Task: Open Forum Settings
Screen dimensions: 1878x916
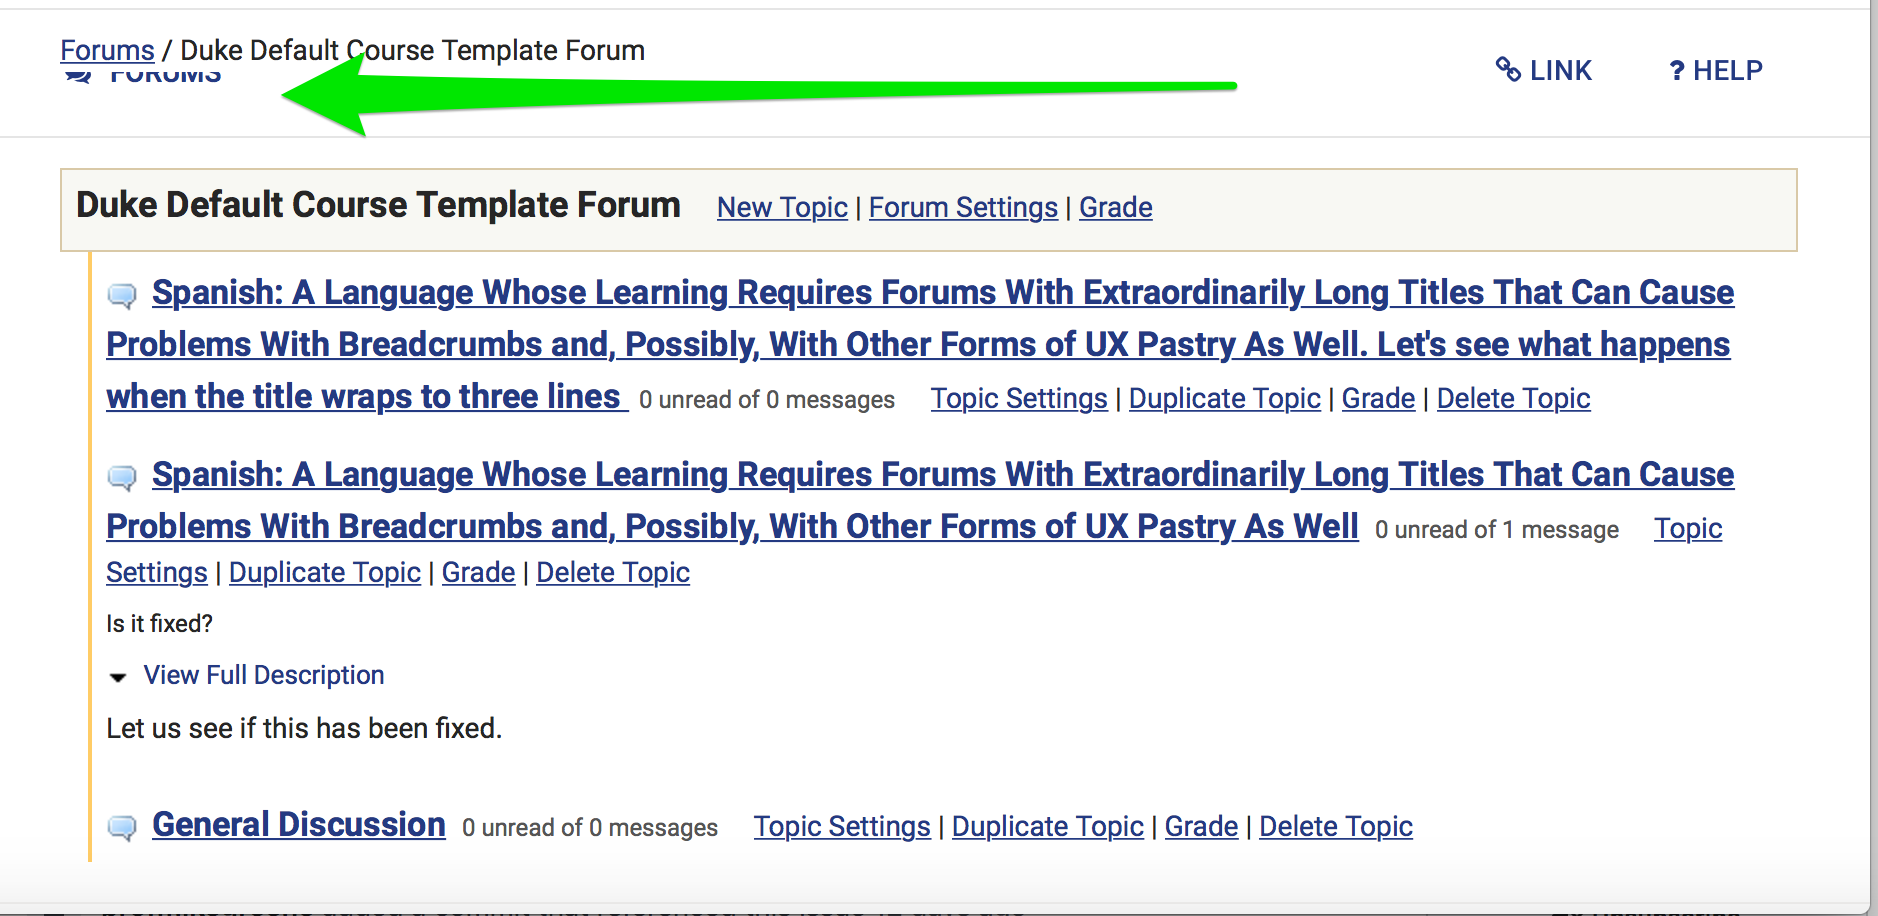Action: click(963, 207)
